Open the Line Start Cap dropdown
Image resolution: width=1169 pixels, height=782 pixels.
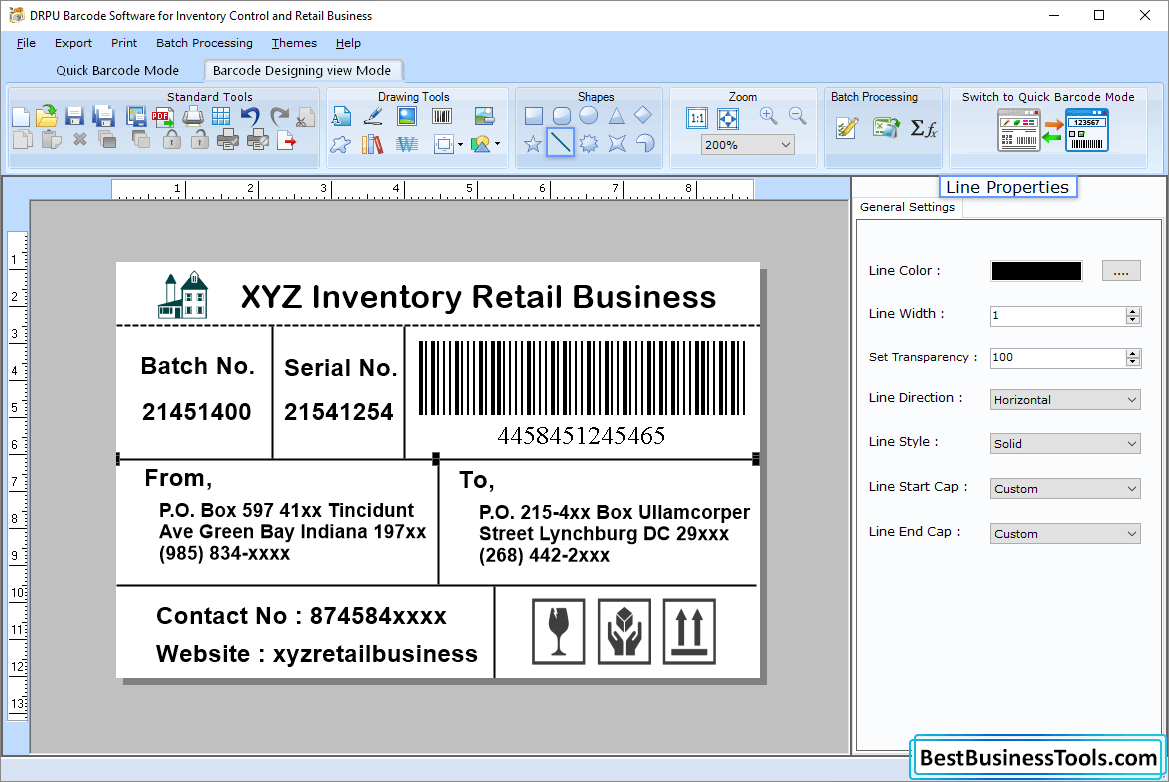(1065, 489)
